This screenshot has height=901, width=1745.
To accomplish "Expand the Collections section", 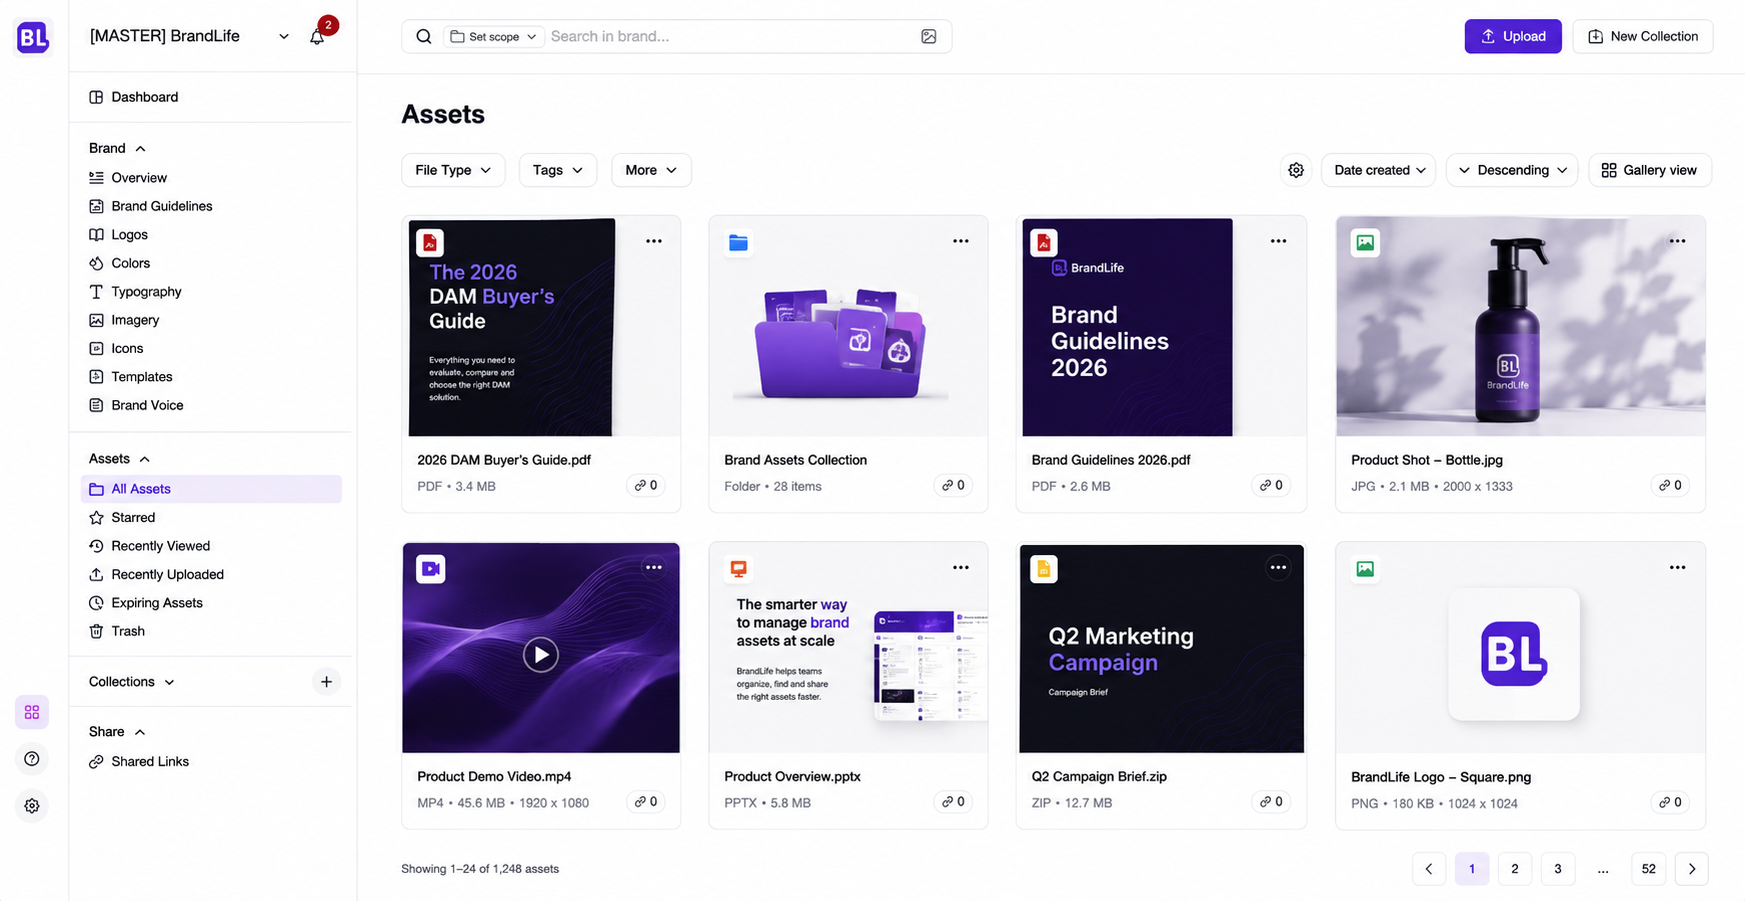I will 132,682.
